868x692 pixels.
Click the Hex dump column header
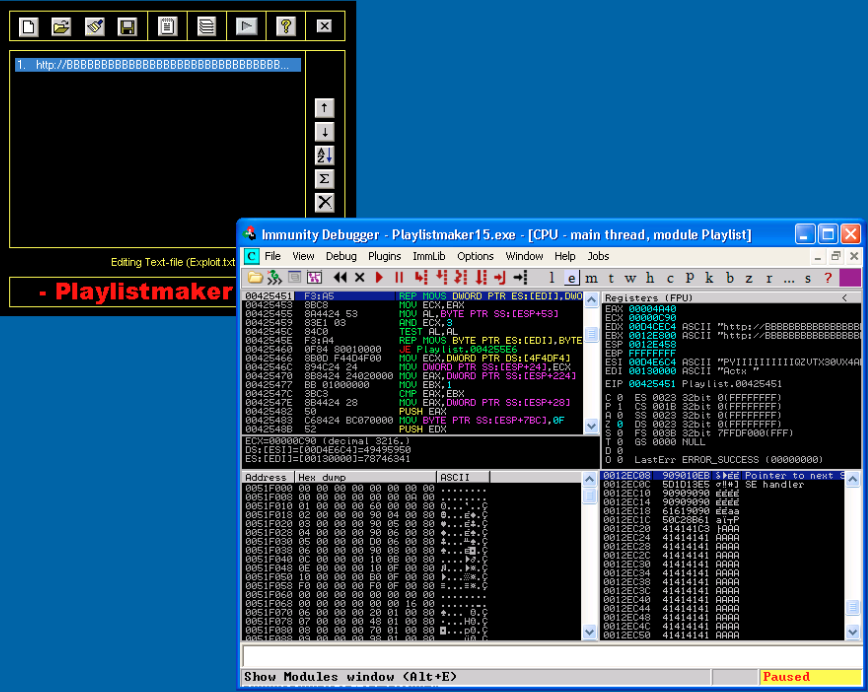[x=365, y=477]
